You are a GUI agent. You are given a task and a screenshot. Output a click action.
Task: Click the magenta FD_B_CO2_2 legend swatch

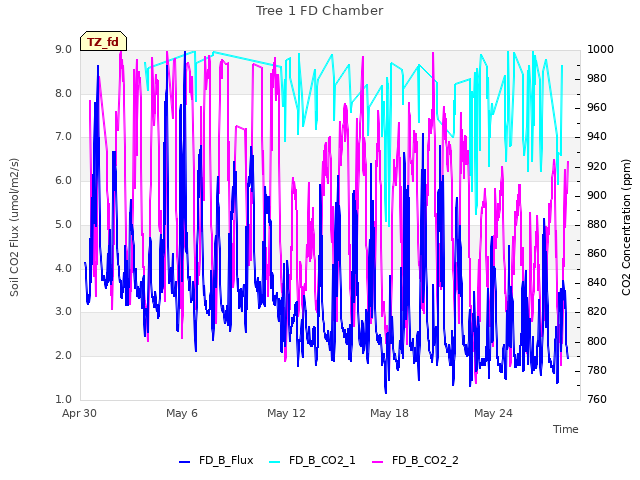pyautogui.click(x=378, y=462)
